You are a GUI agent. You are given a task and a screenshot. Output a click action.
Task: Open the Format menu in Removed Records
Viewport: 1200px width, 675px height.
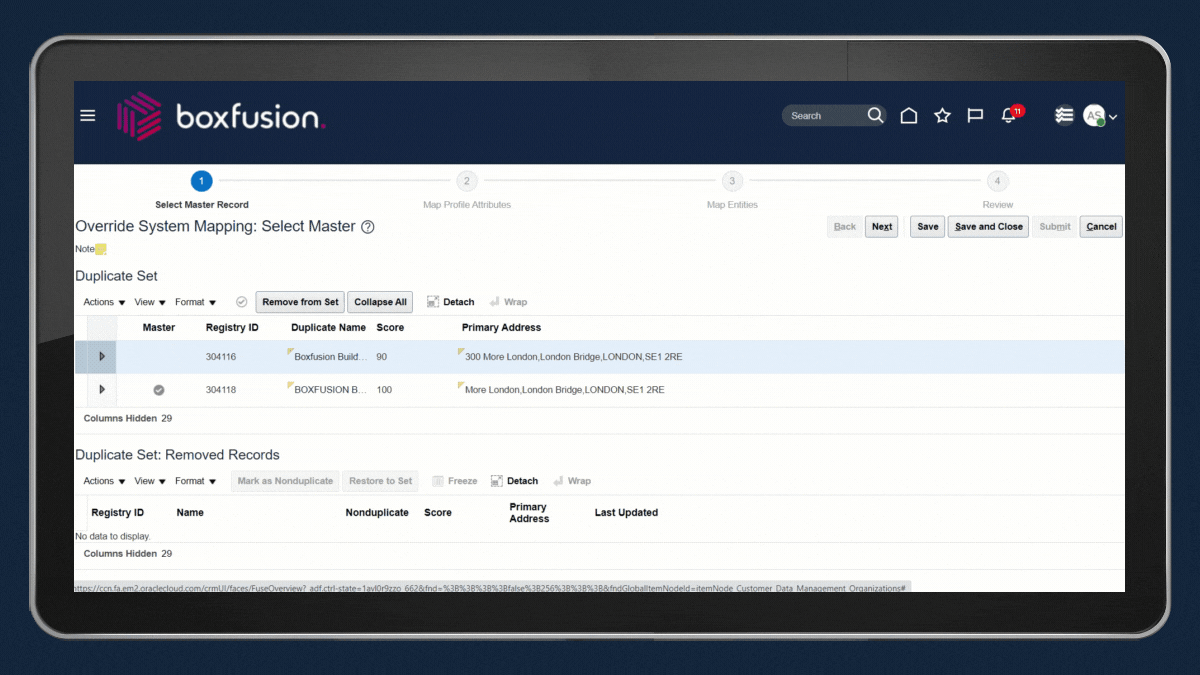pos(195,481)
